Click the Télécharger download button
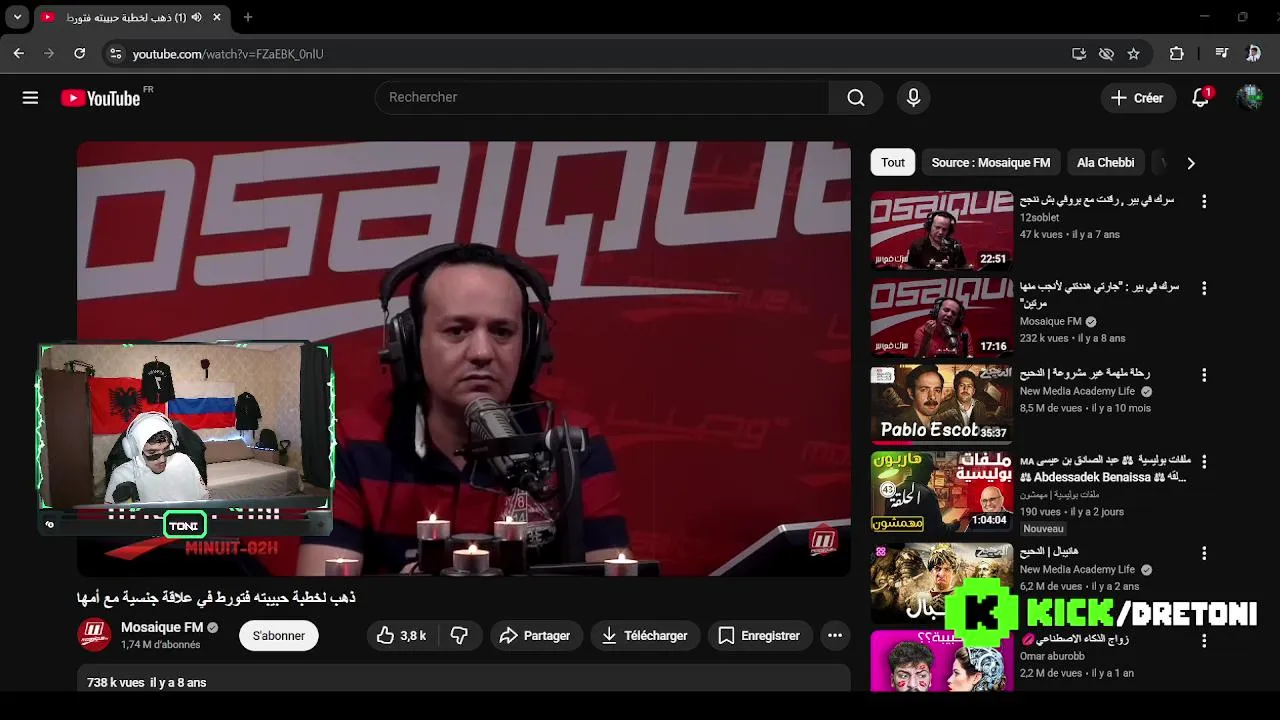1280x720 pixels. pos(645,635)
